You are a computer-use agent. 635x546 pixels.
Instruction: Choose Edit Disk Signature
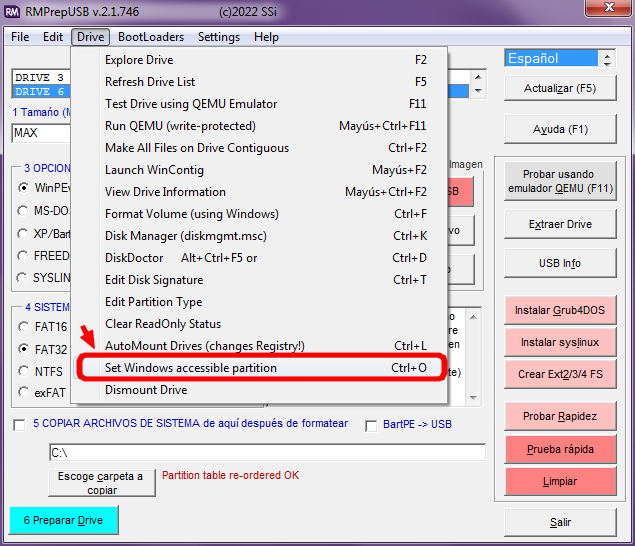click(260, 280)
